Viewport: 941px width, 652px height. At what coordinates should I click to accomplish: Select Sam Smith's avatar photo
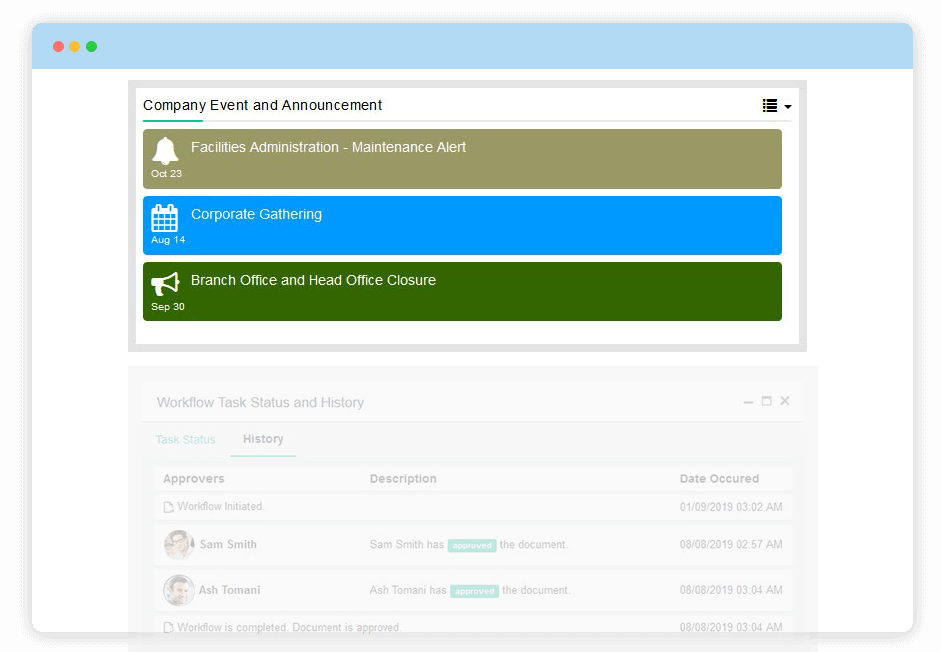179,545
